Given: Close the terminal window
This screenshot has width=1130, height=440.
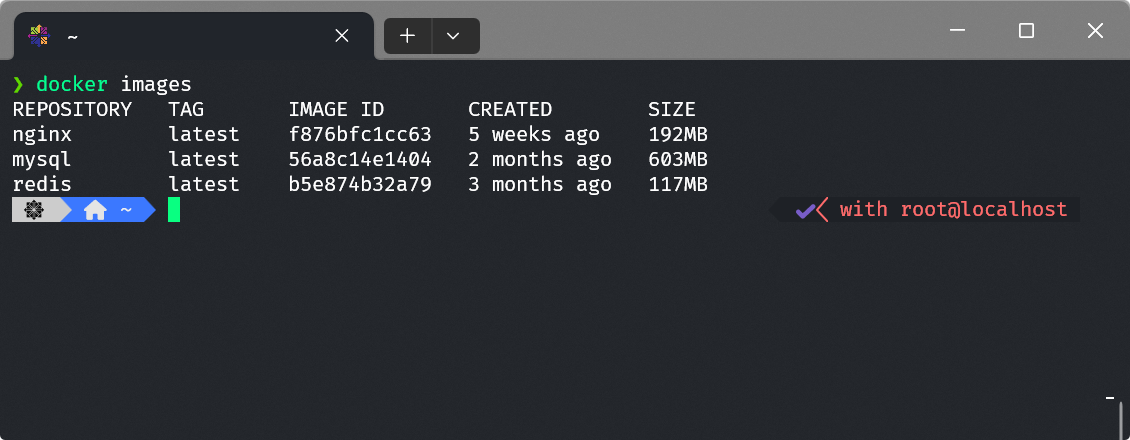Looking at the screenshot, I should (1093, 31).
